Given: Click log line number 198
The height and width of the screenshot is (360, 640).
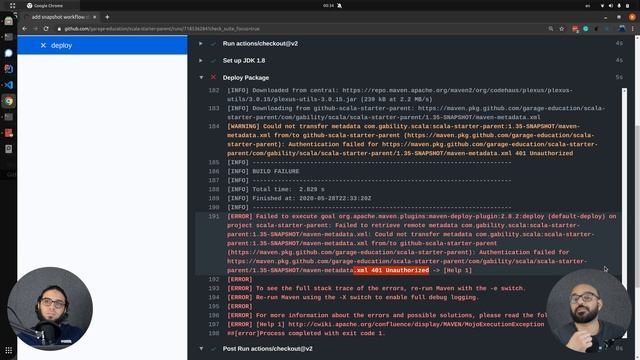Looking at the screenshot, I should click(x=214, y=333).
